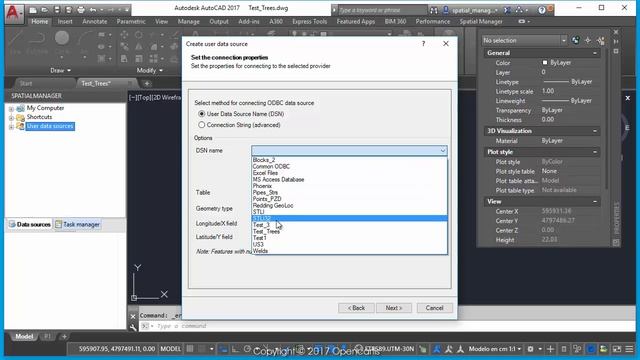The image size is (640, 360).
Task: Open the Insert ribbon tab
Action: 65,22
